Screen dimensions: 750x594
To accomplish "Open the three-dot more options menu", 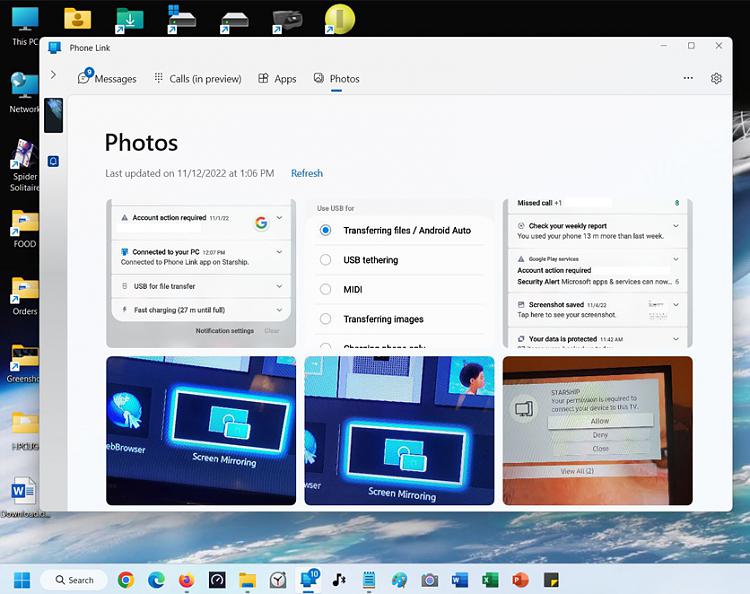I will click(688, 78).
